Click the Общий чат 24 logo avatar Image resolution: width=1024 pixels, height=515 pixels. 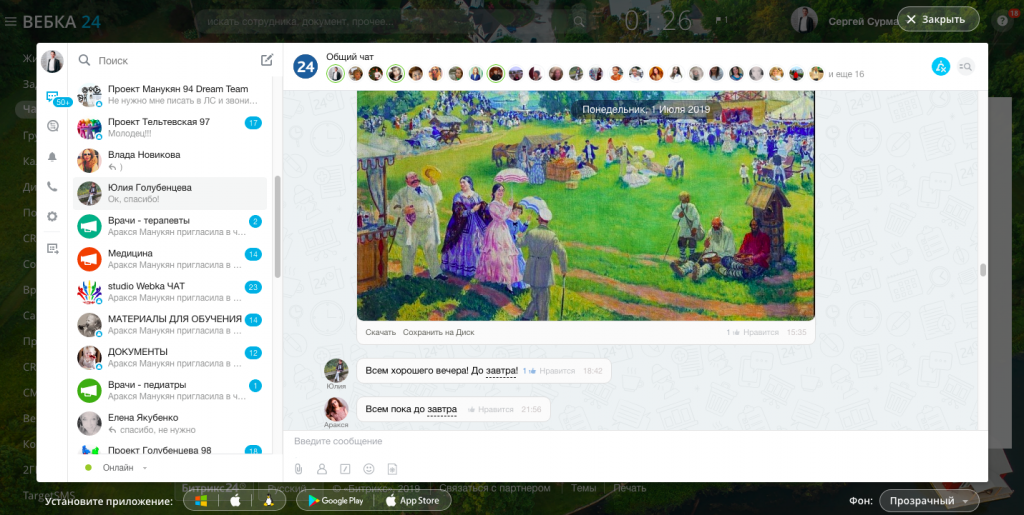(x=306, y=66)
